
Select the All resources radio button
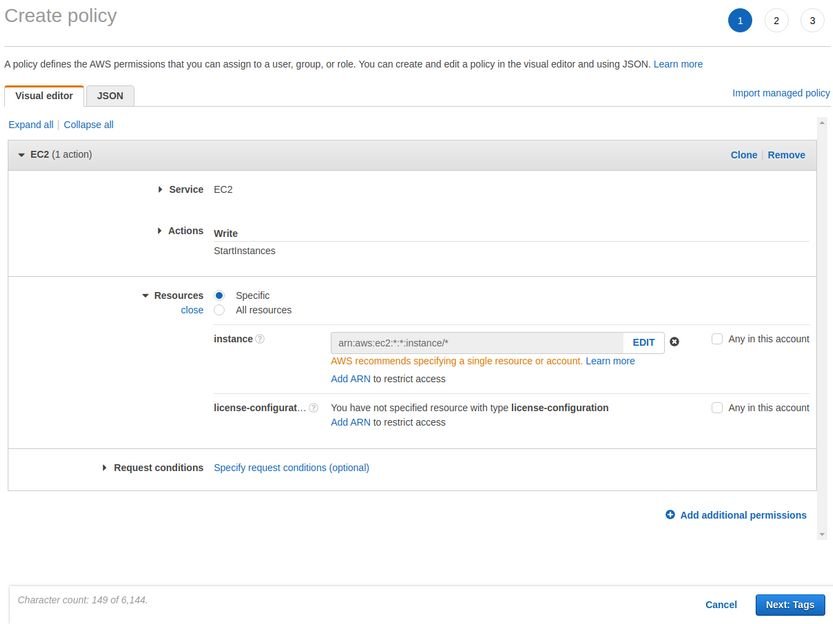[x=219, y=310]
